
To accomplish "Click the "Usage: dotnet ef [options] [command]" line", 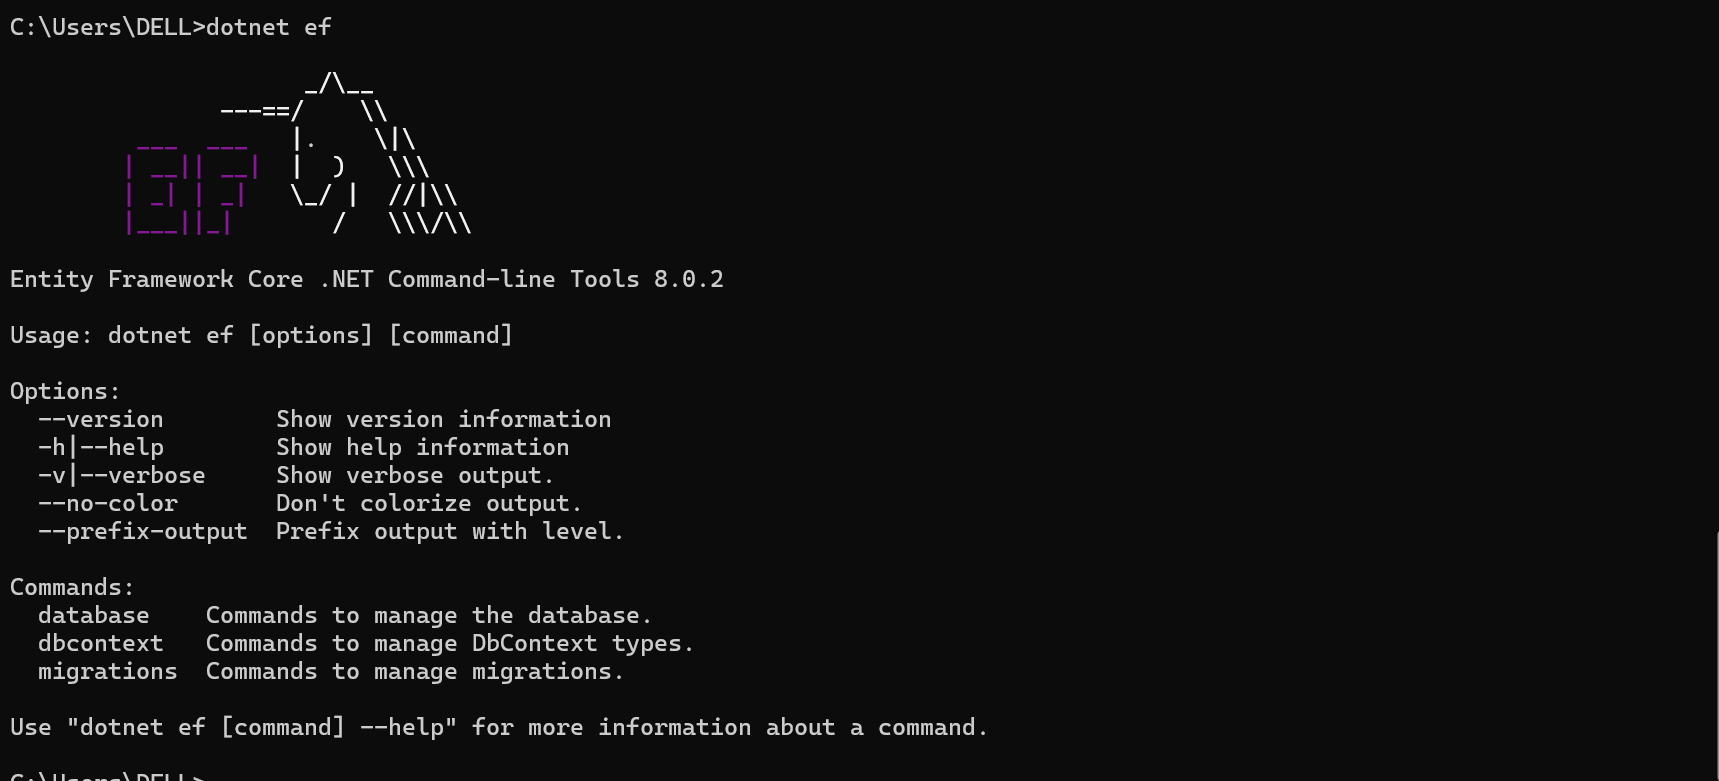I will (x=261, y=335).
